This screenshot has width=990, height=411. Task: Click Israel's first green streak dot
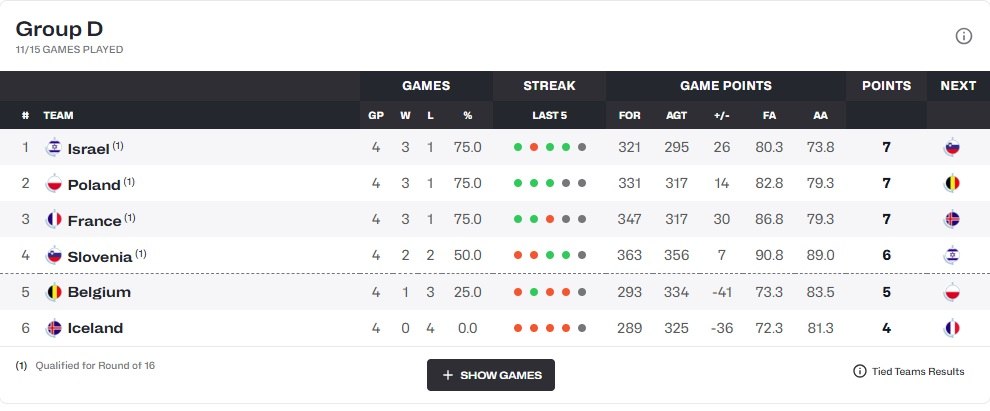[518, 148]
